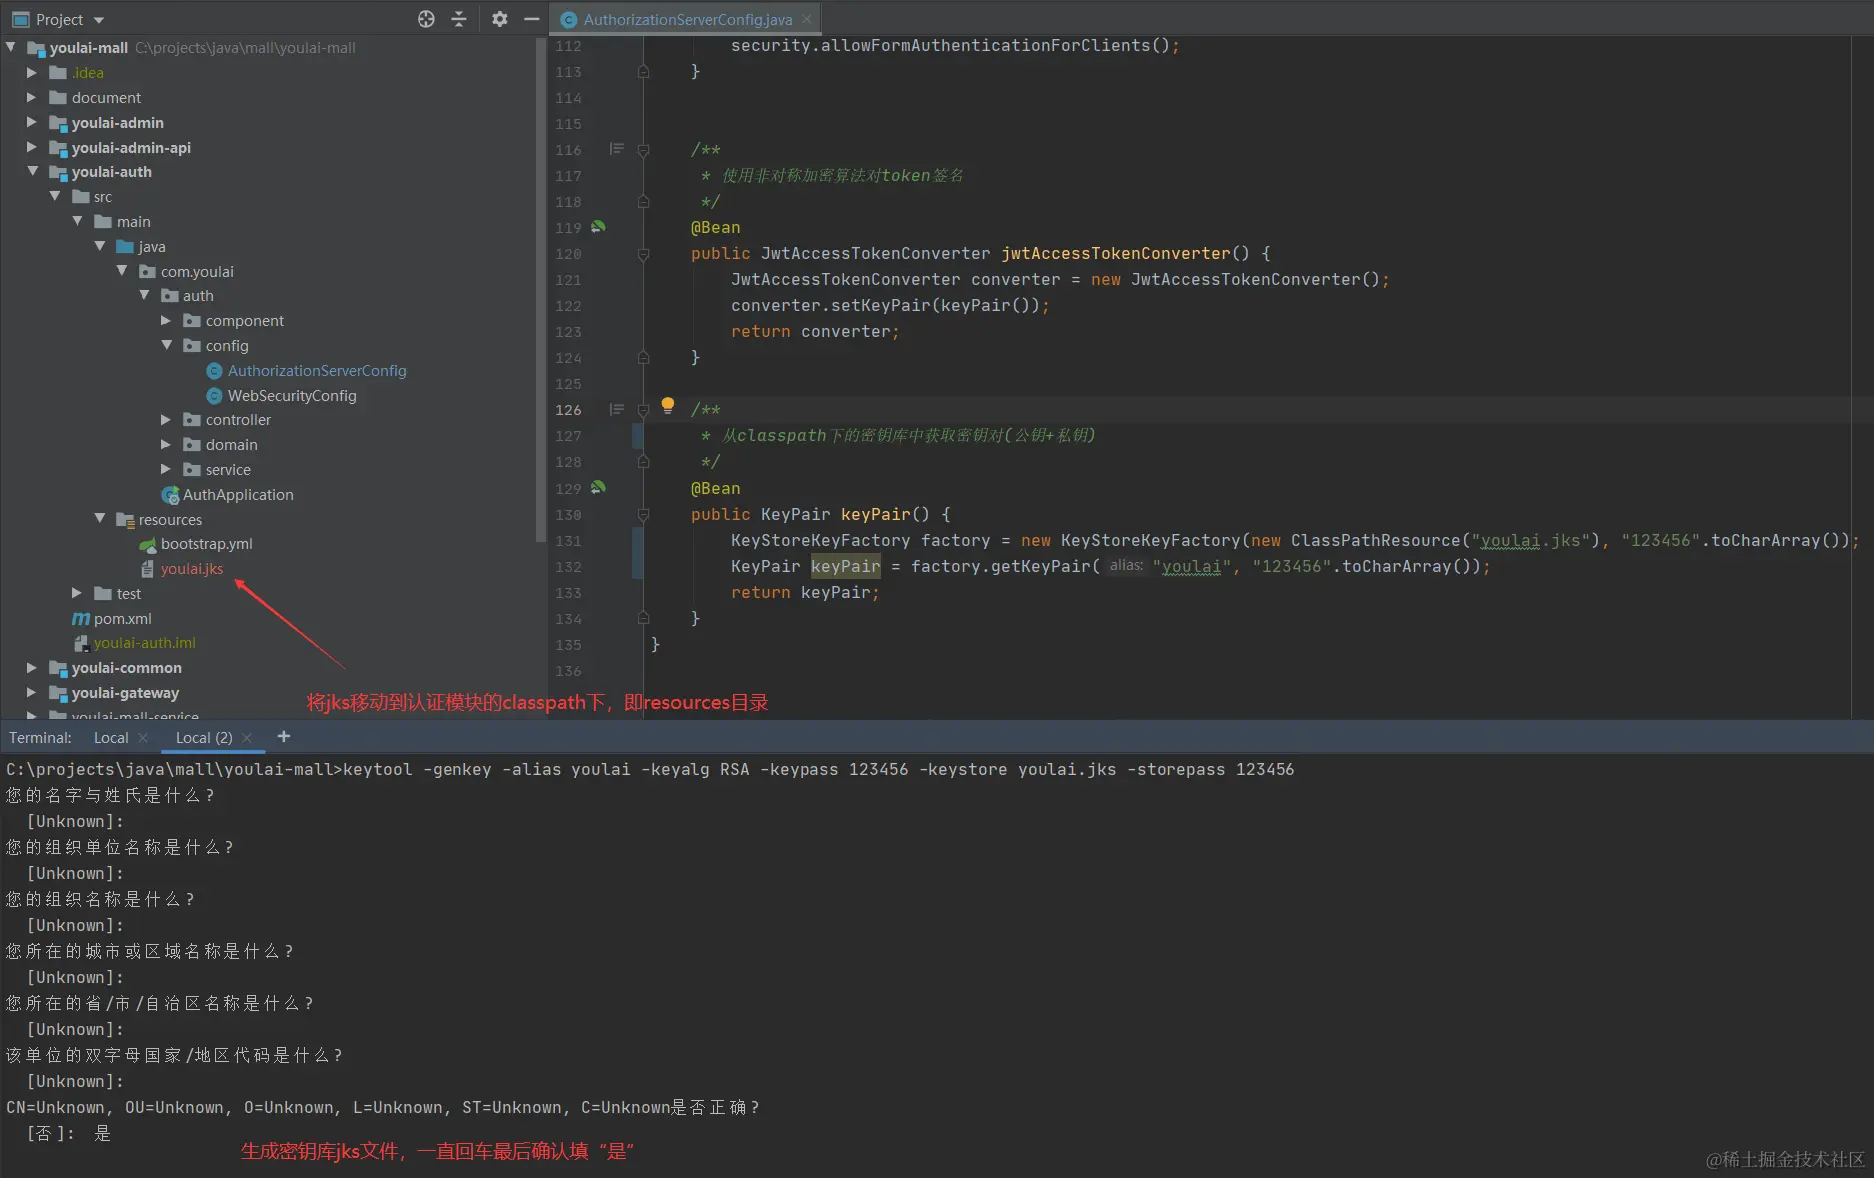The width and height of the screenshot is (1874, 1178).
Task: Switch to the Local terminal tab
Action: [x=111, y=737]
